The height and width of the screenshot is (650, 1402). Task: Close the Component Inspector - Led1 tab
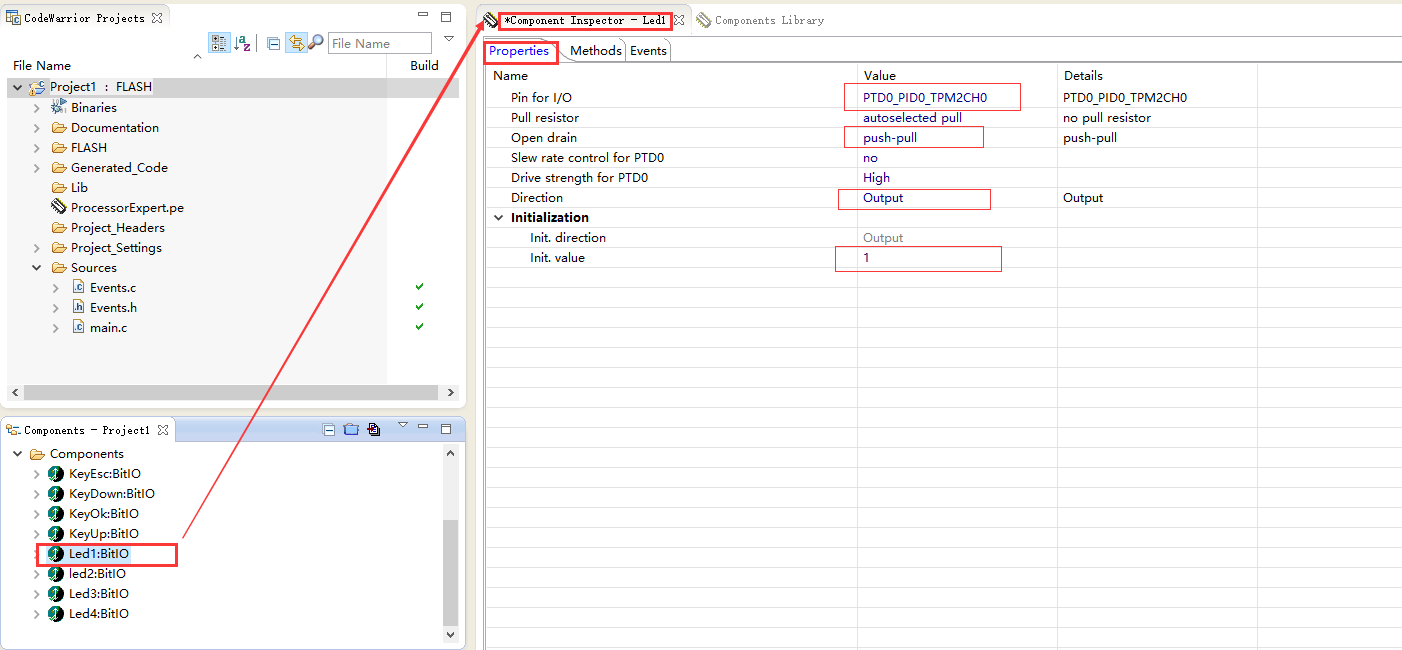pos(679,20)
